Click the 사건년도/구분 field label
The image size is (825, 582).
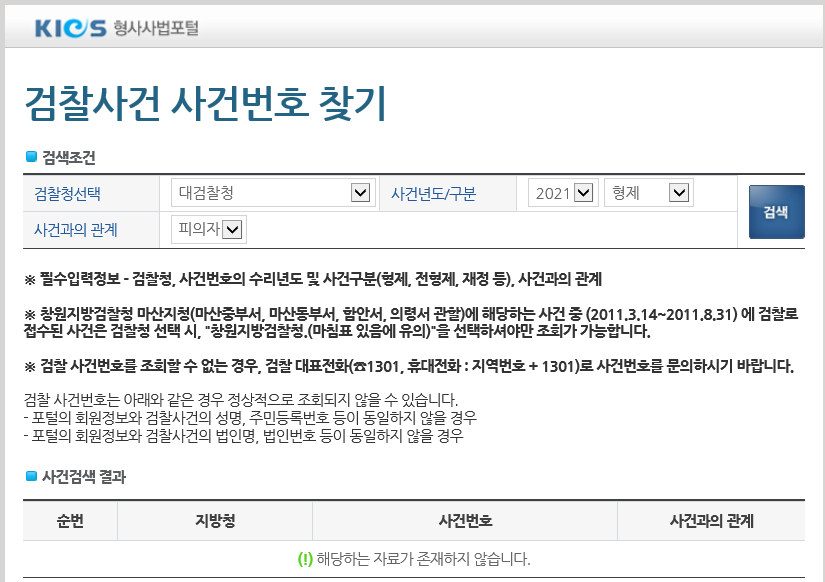433,194
